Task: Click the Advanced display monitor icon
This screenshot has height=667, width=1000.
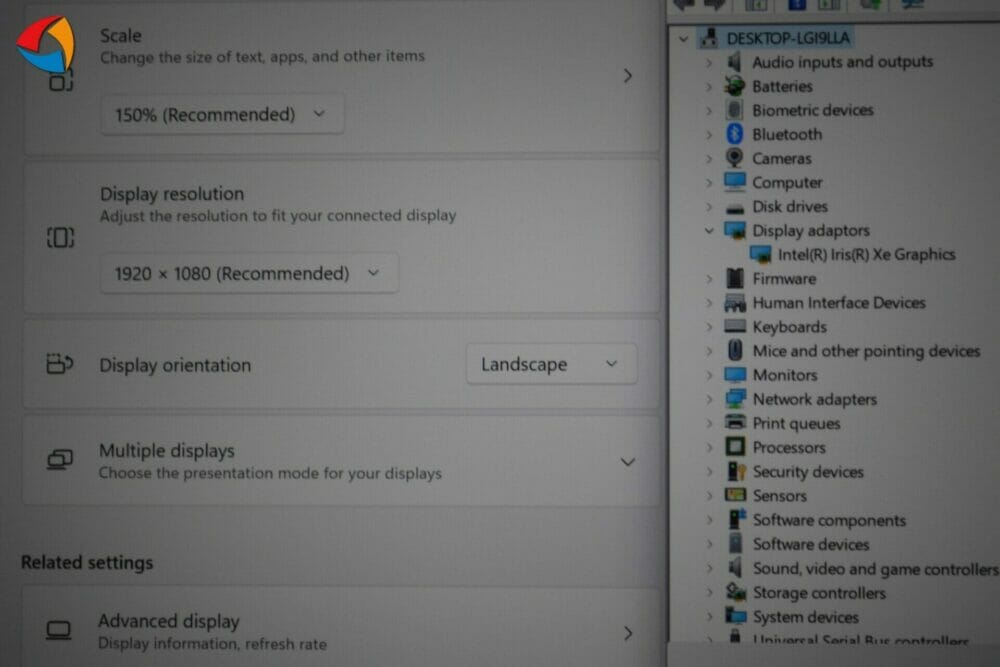Action: 59,631
